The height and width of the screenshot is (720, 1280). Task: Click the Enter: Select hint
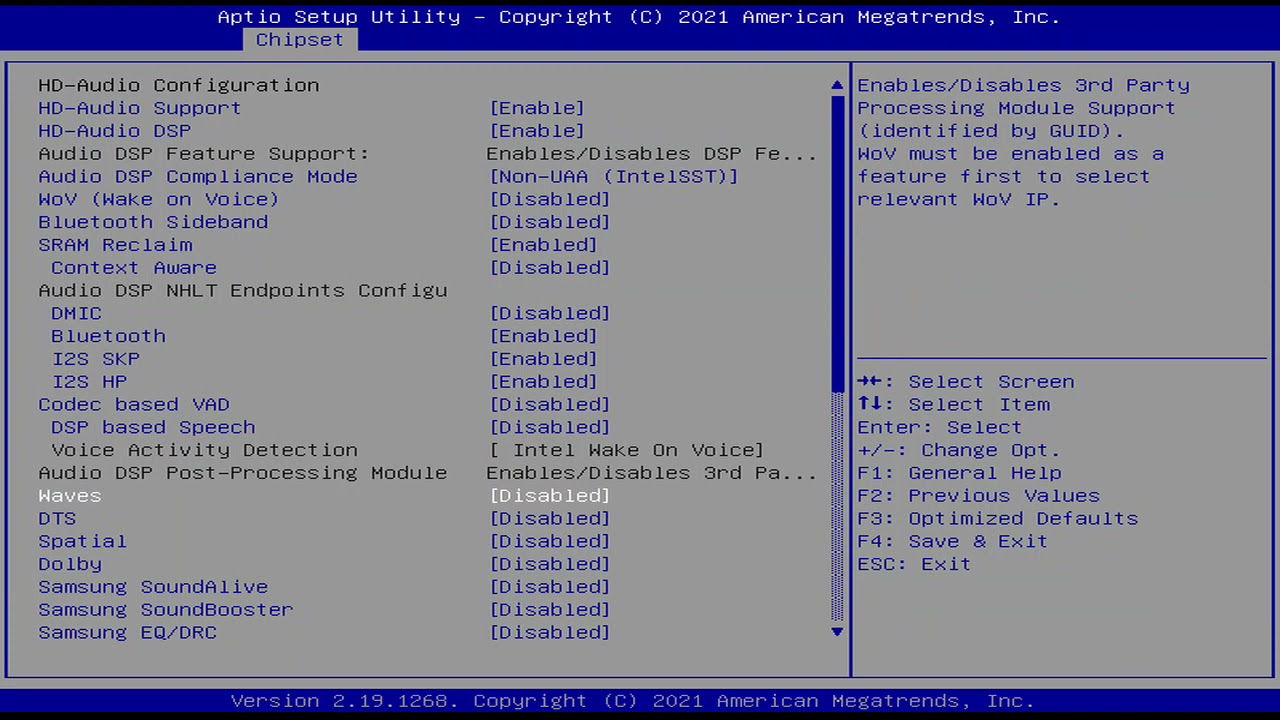pyautogui.click(x=940, y=427)
